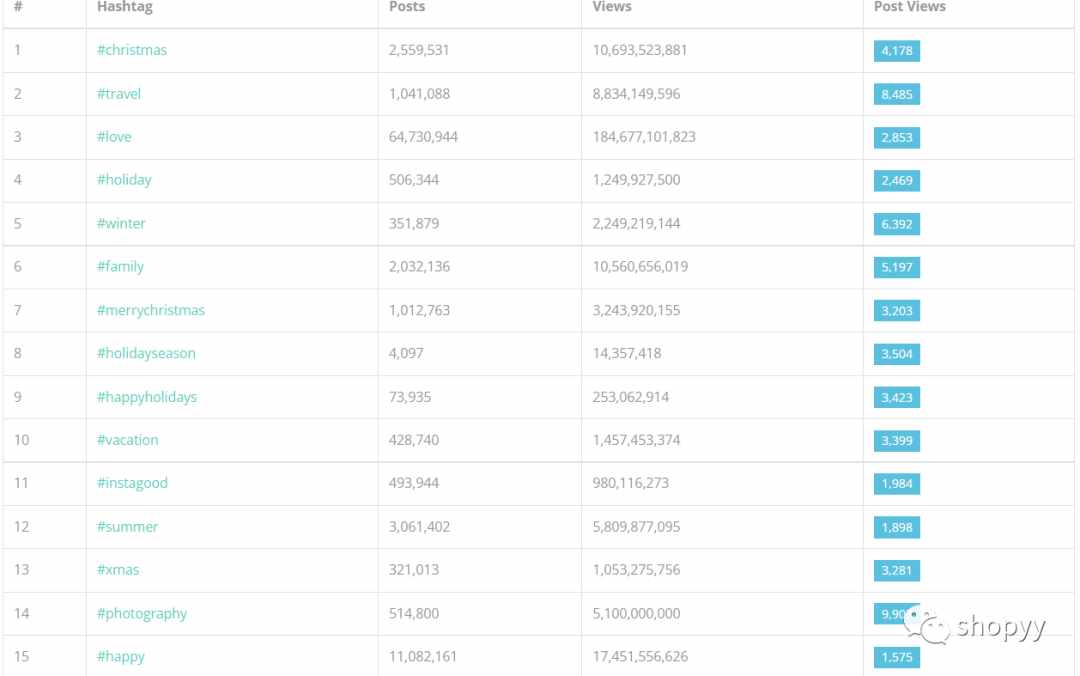The height and width of the screenshot is (676, 1080).
Task: Open the #summer hashtag link
Action: pos(127,526)
